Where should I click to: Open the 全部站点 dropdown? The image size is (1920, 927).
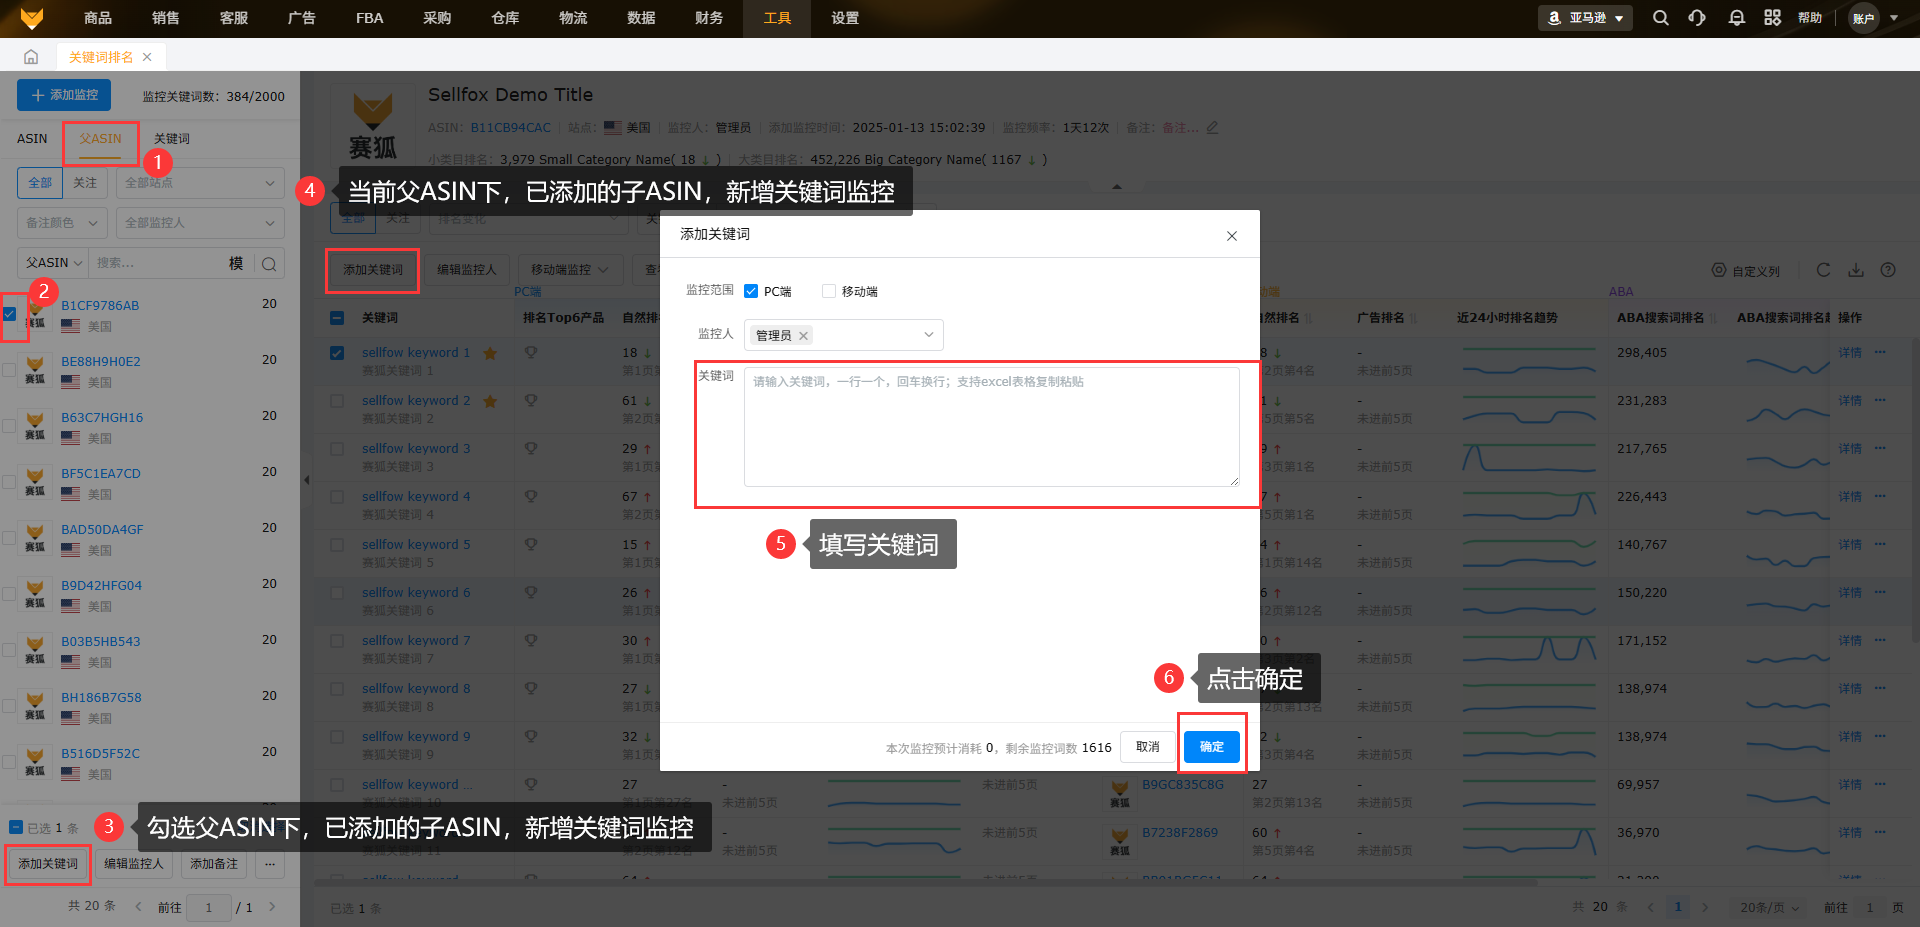(x=200, y=183)
